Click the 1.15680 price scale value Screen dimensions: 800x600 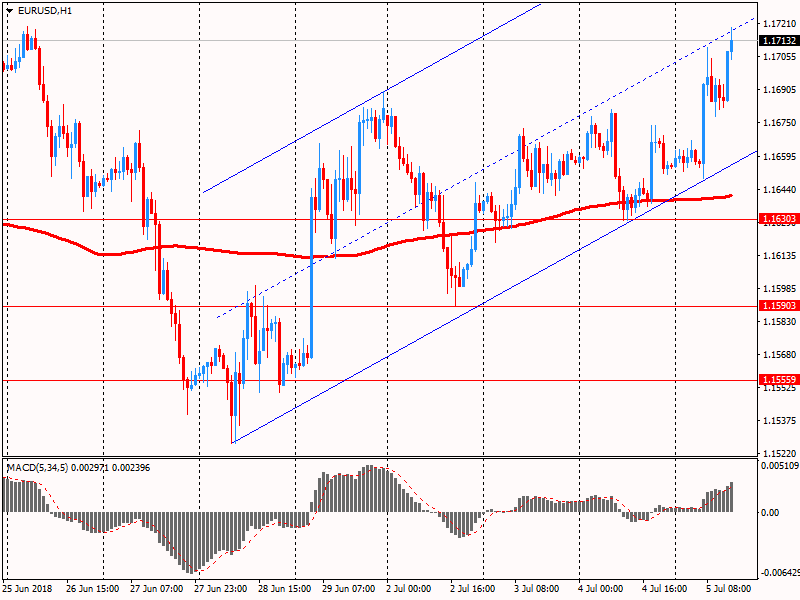[780, 355]
